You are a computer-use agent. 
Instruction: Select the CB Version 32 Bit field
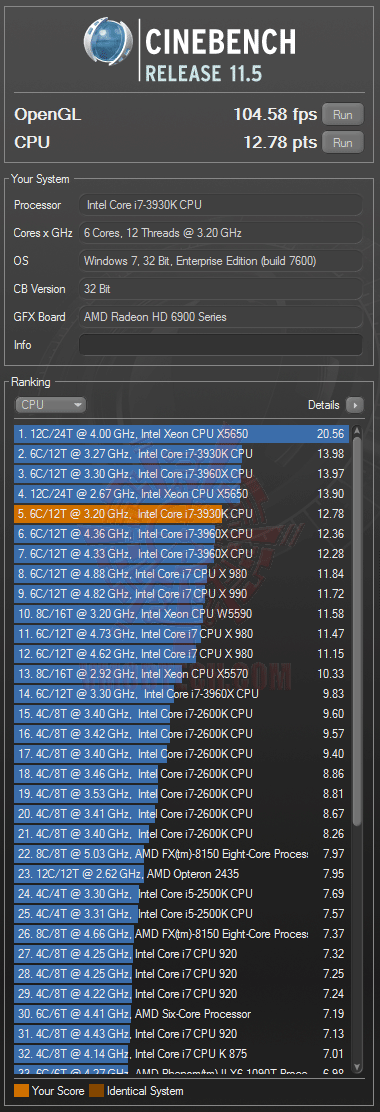point(220,289)
